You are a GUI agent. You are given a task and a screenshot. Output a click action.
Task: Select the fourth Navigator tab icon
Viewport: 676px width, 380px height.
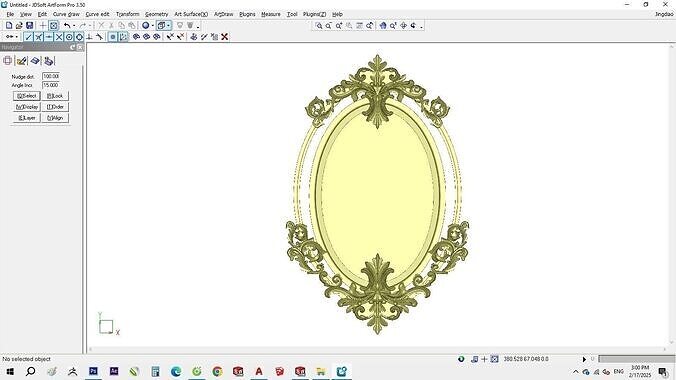click(49, 61)
